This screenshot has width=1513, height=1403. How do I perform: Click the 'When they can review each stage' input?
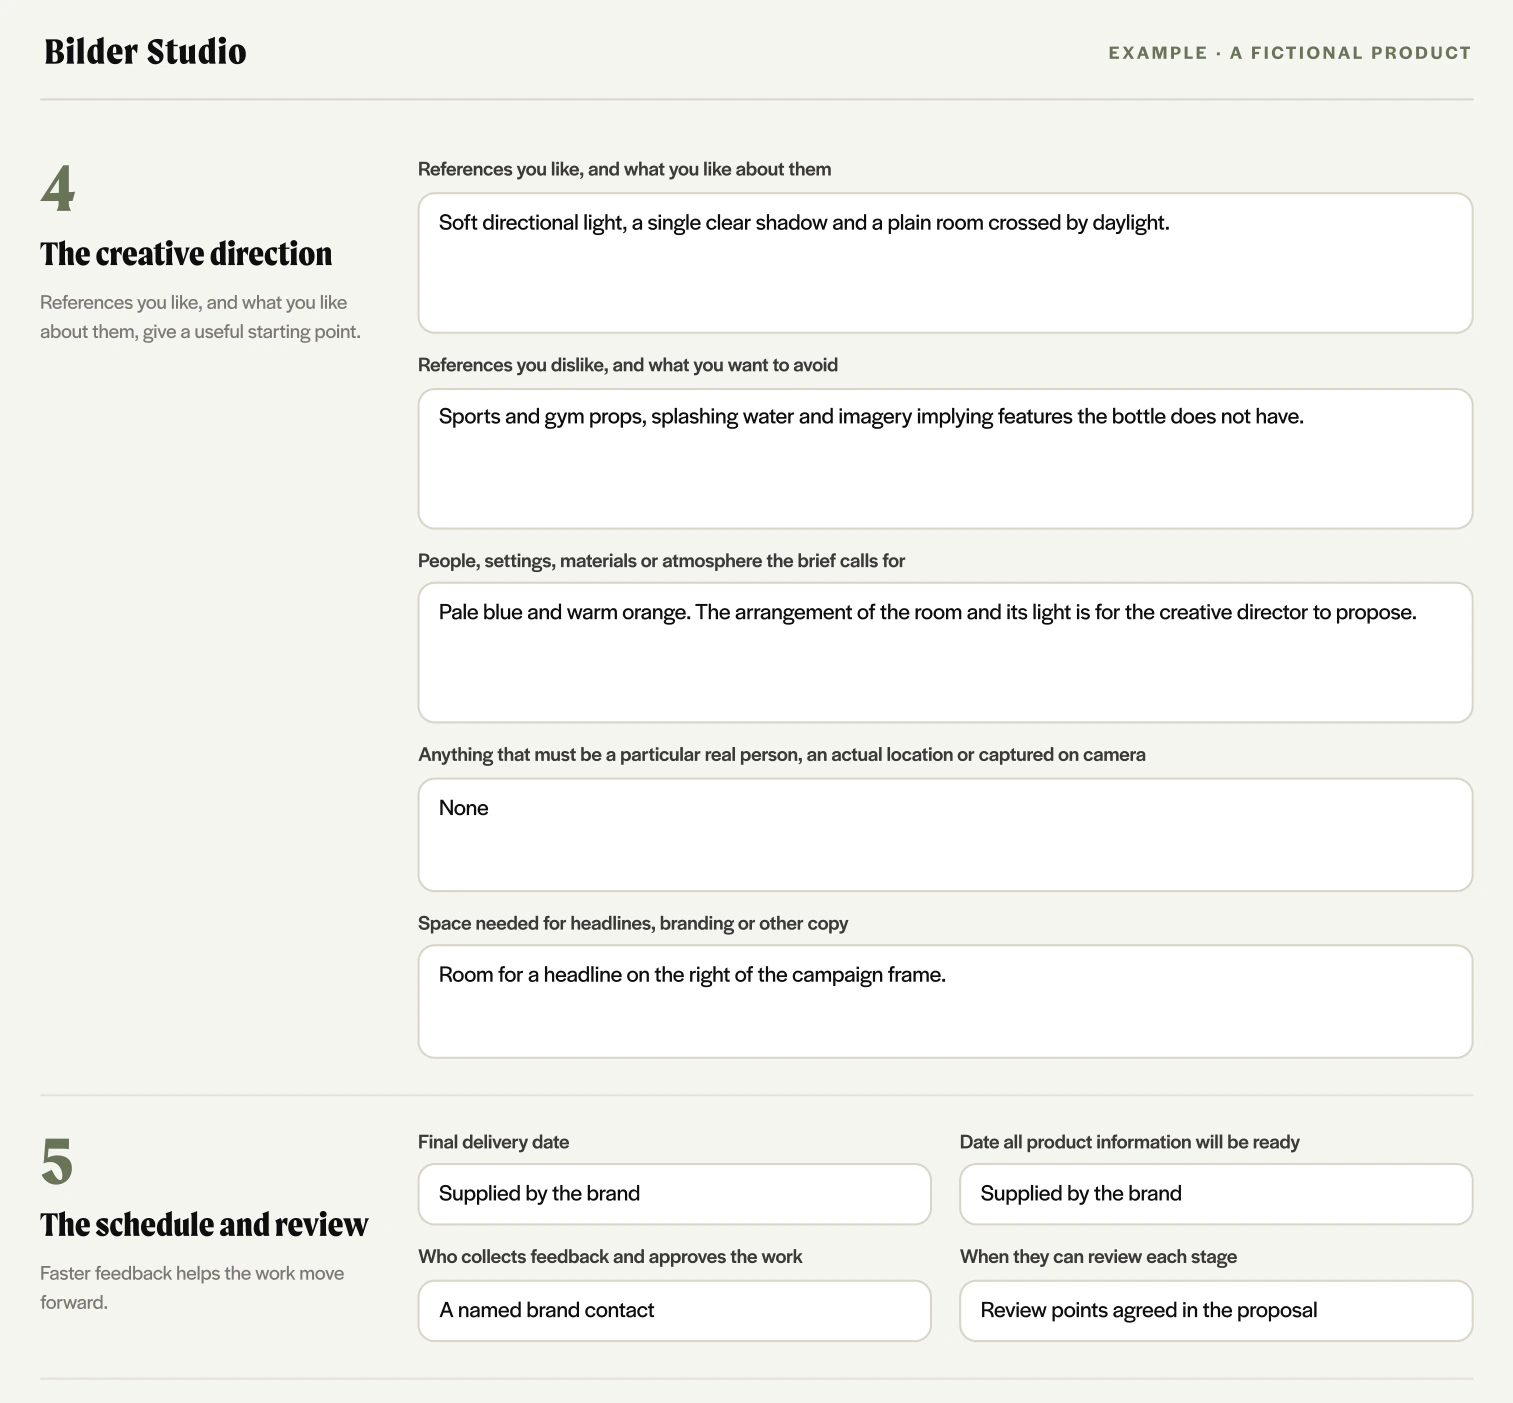tap(1216, 1311)
